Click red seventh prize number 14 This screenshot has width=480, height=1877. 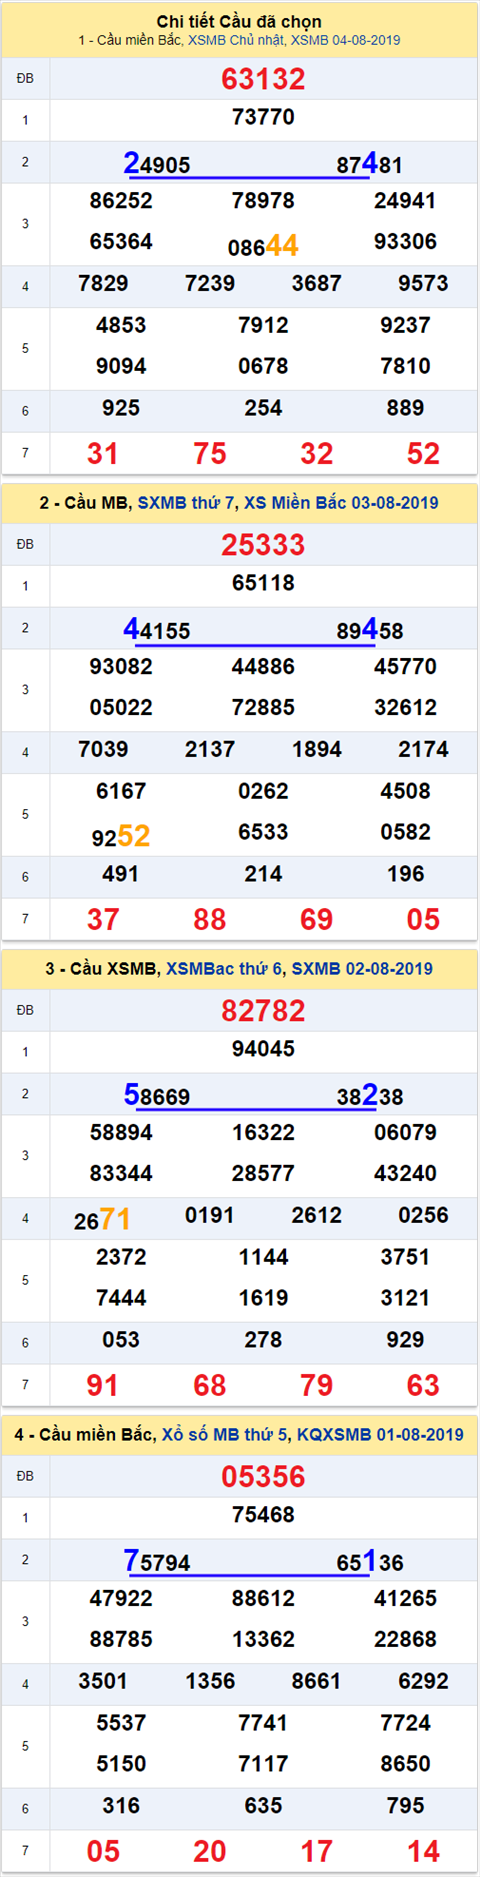point(423,1852)
